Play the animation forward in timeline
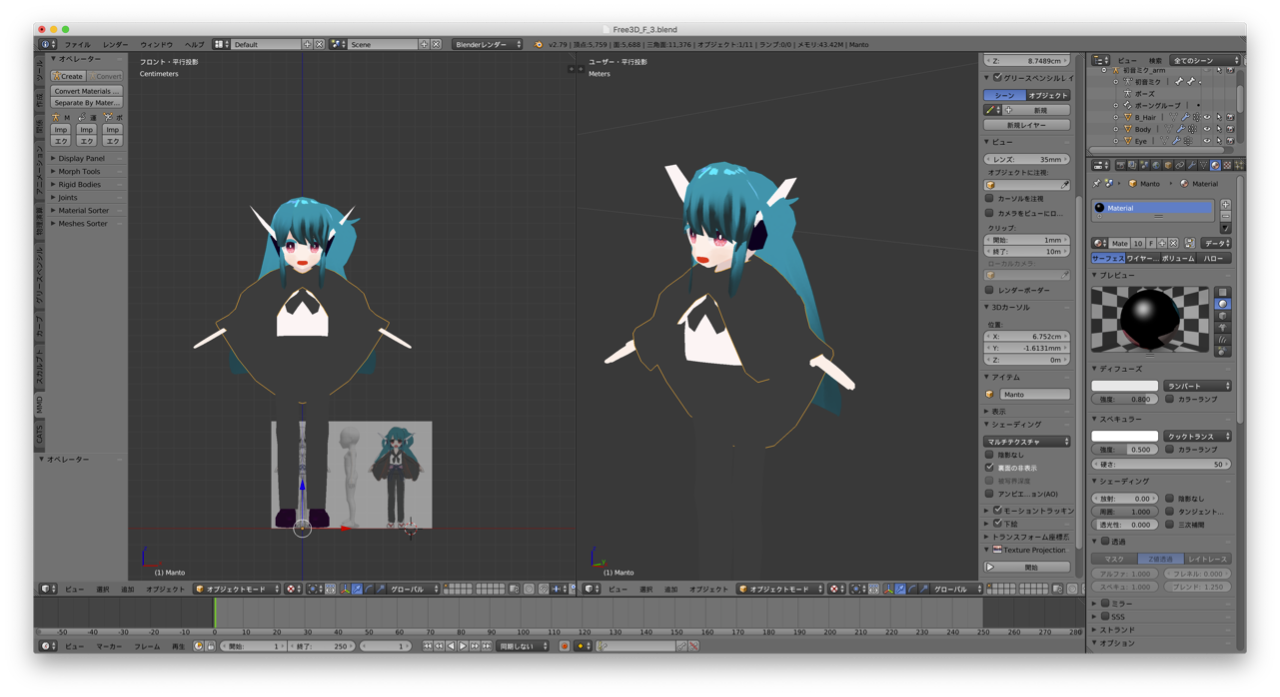 (462, 646)
